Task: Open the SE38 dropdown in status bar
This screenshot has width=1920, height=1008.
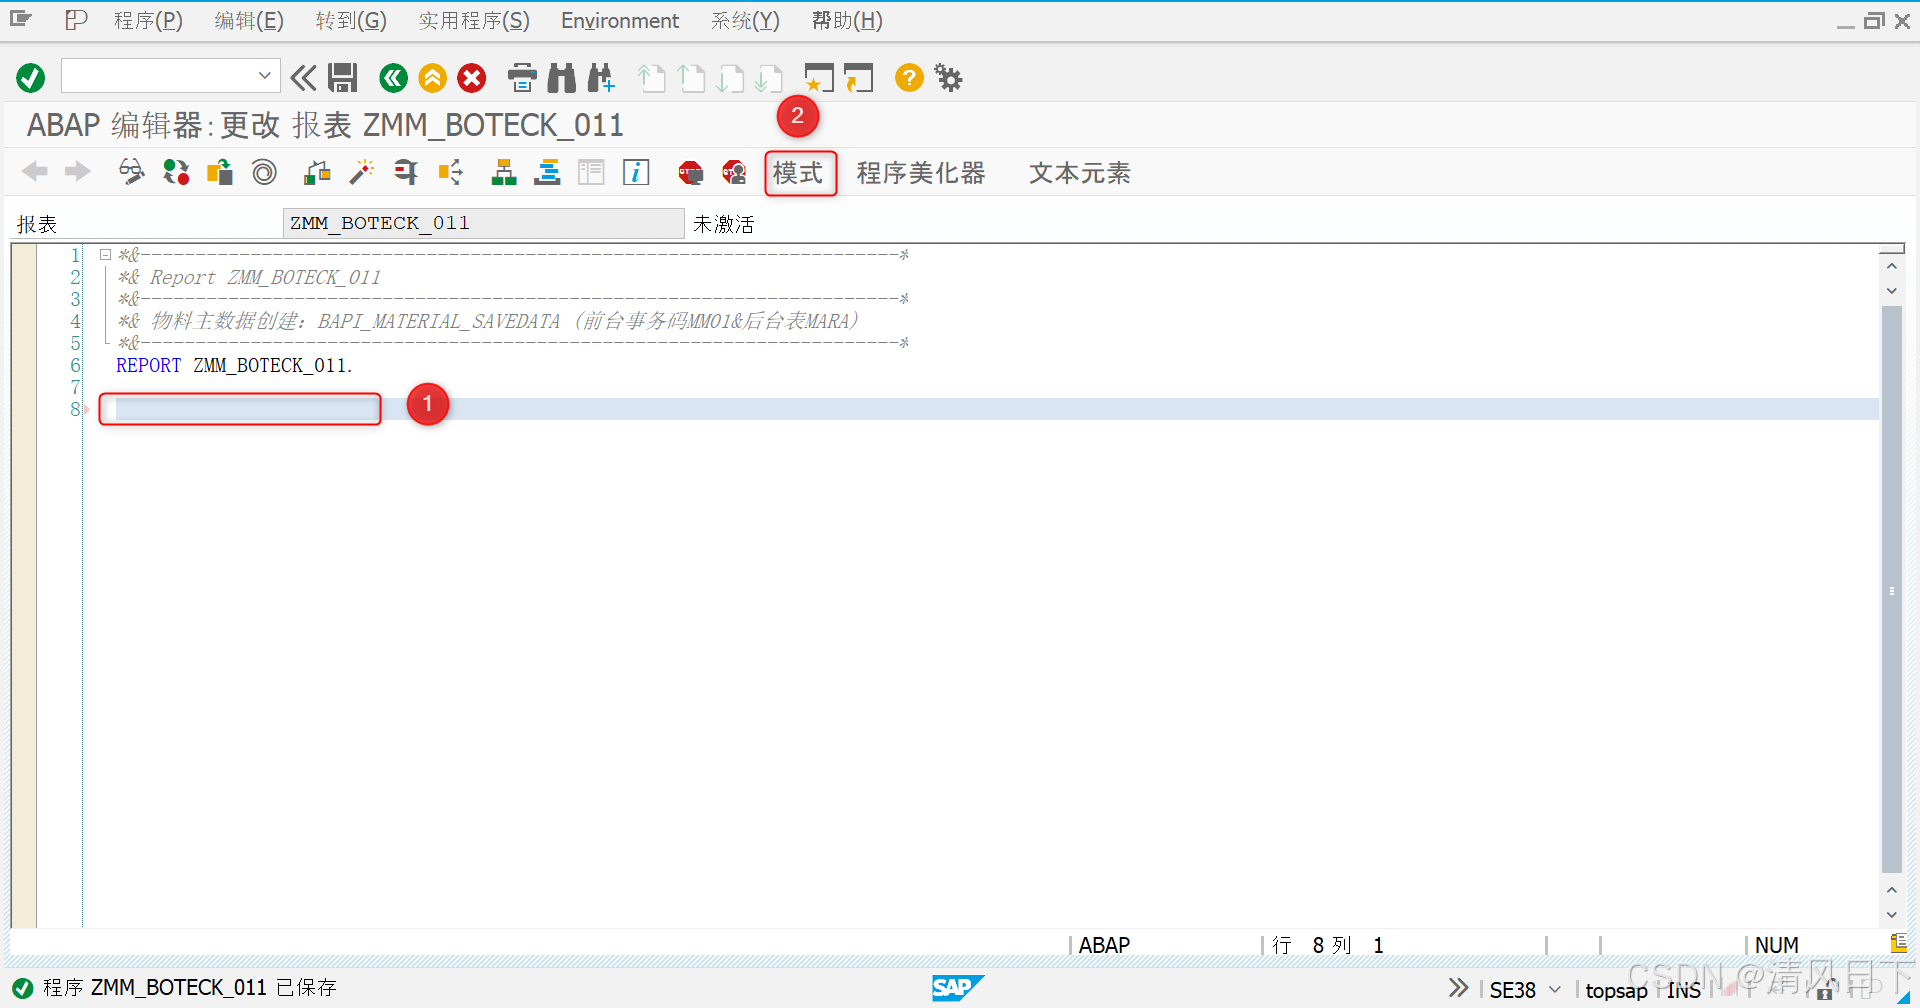Action: [x=1552, y=989]
